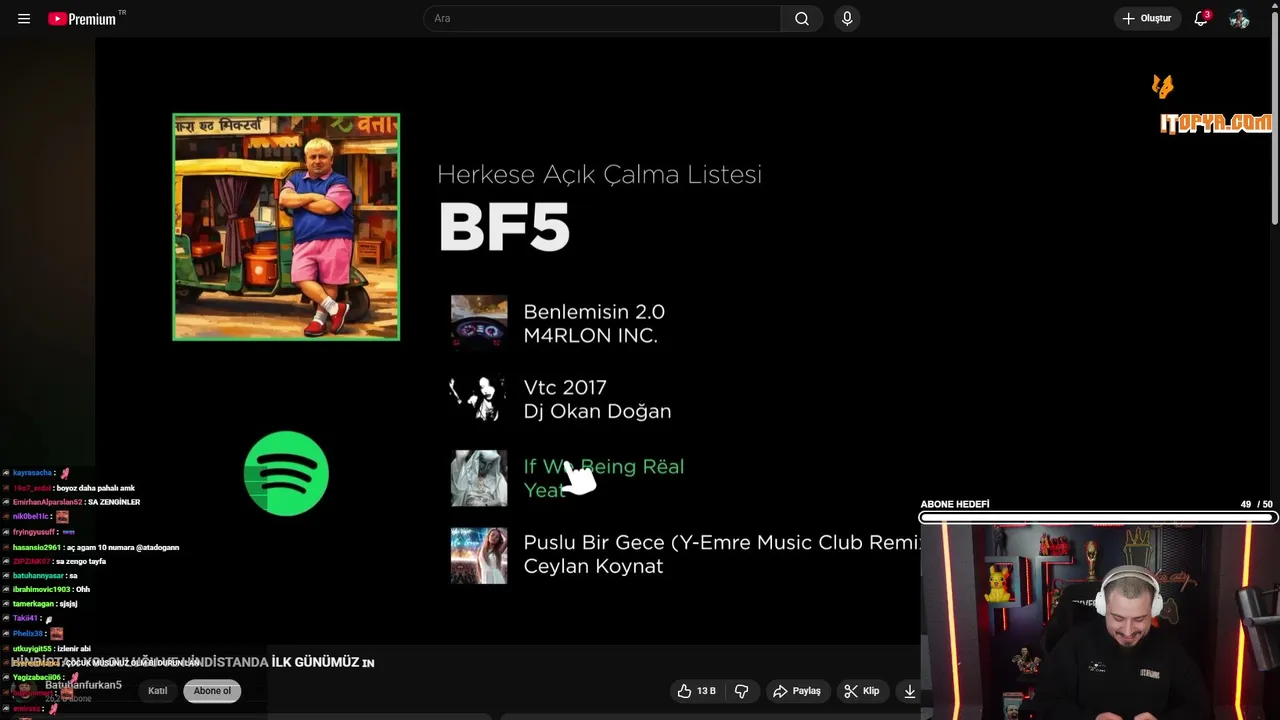Click the Katıl join button

(x=158, y=691)
